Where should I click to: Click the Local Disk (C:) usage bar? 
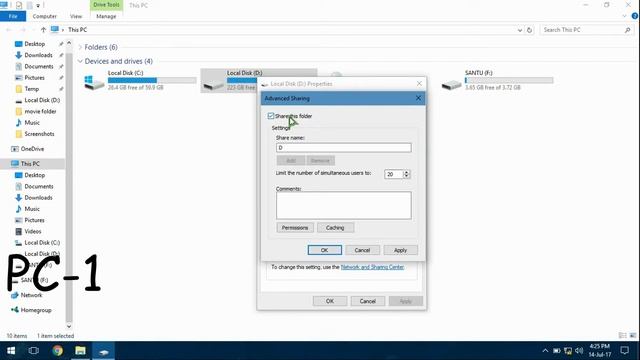pos(152,80)
